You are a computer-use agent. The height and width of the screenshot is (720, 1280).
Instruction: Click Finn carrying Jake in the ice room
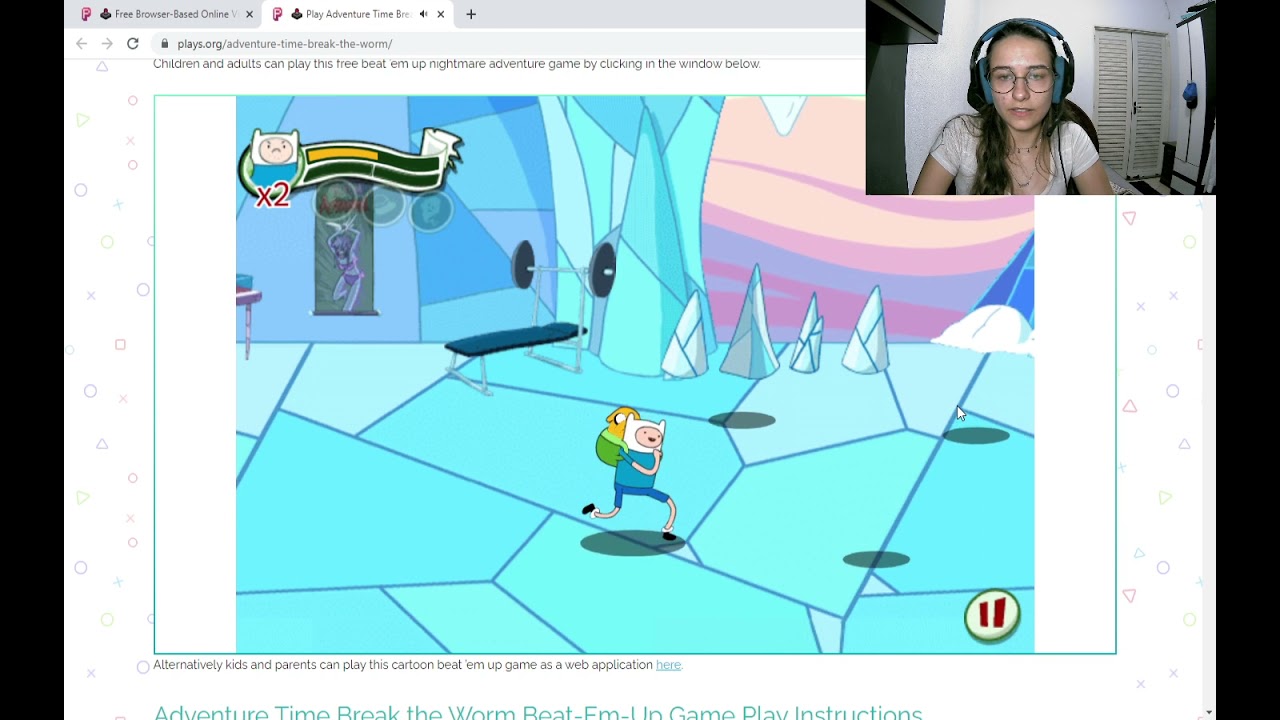coord(633,475)
